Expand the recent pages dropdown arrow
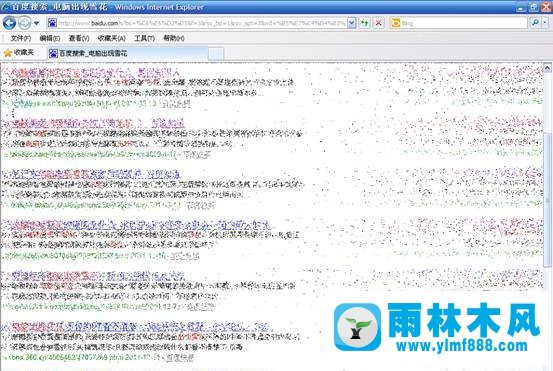 pyautogui.click(x=36, y=24)
